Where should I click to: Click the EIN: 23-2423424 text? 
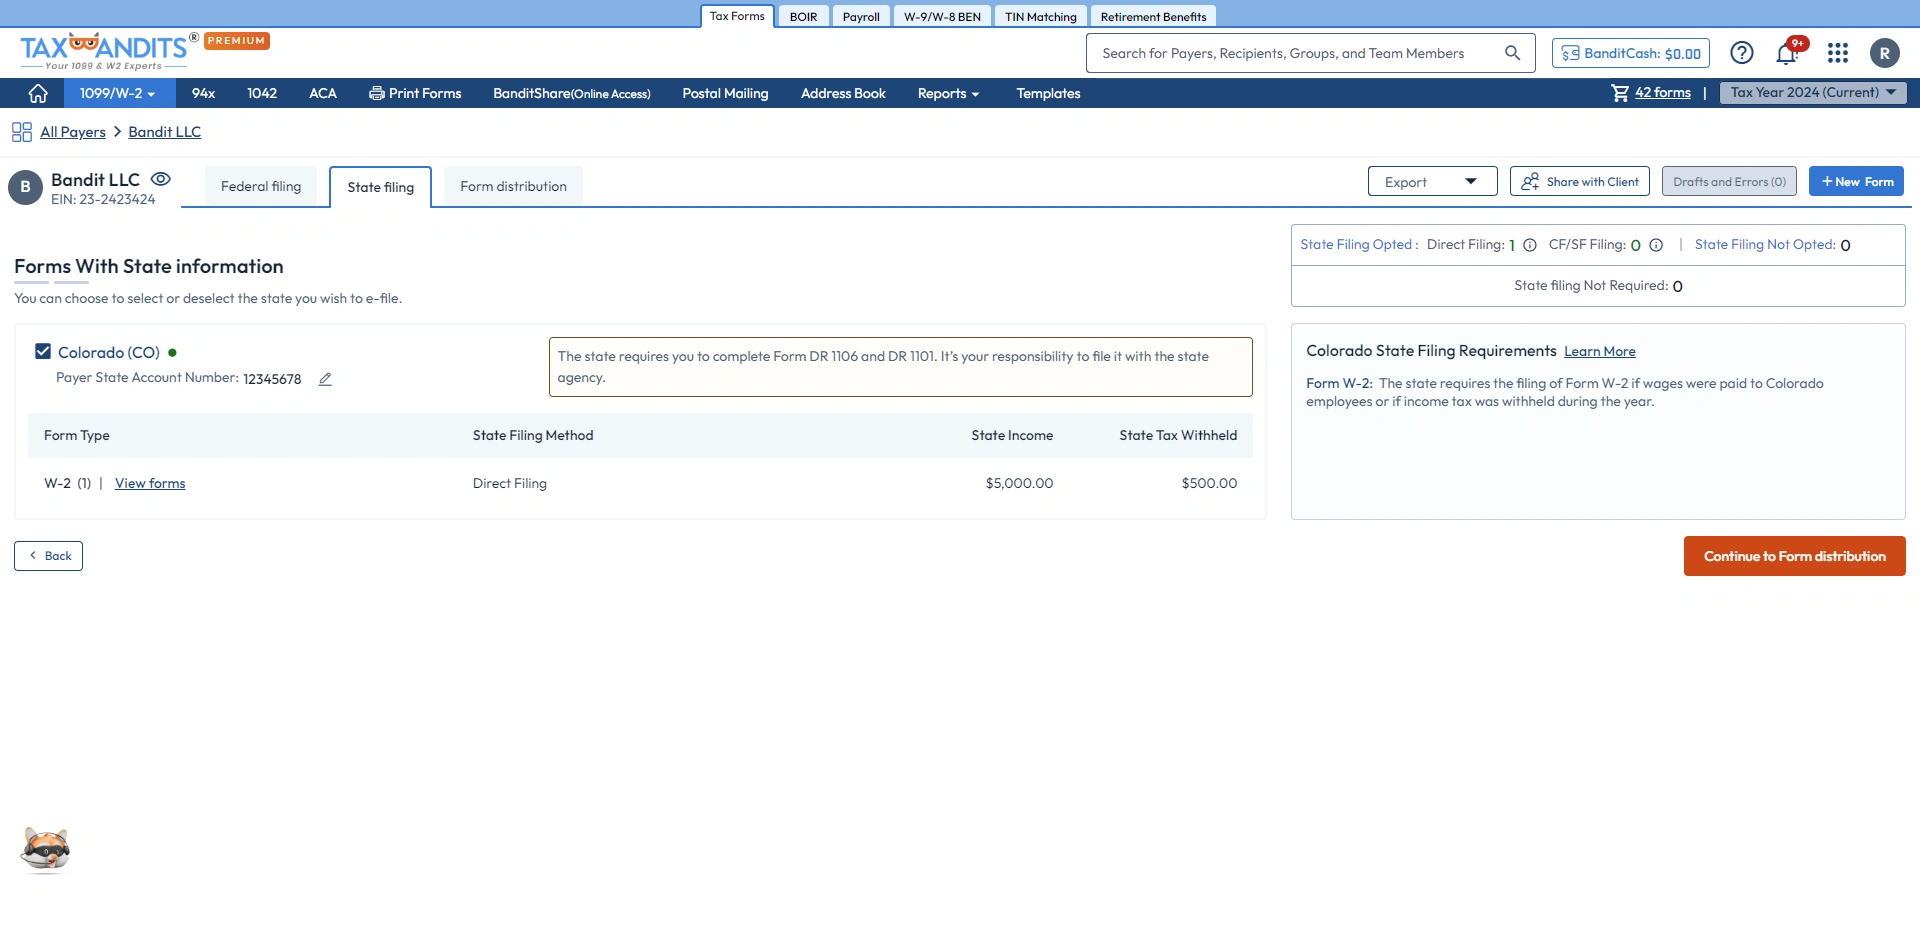tap(103, 199)
